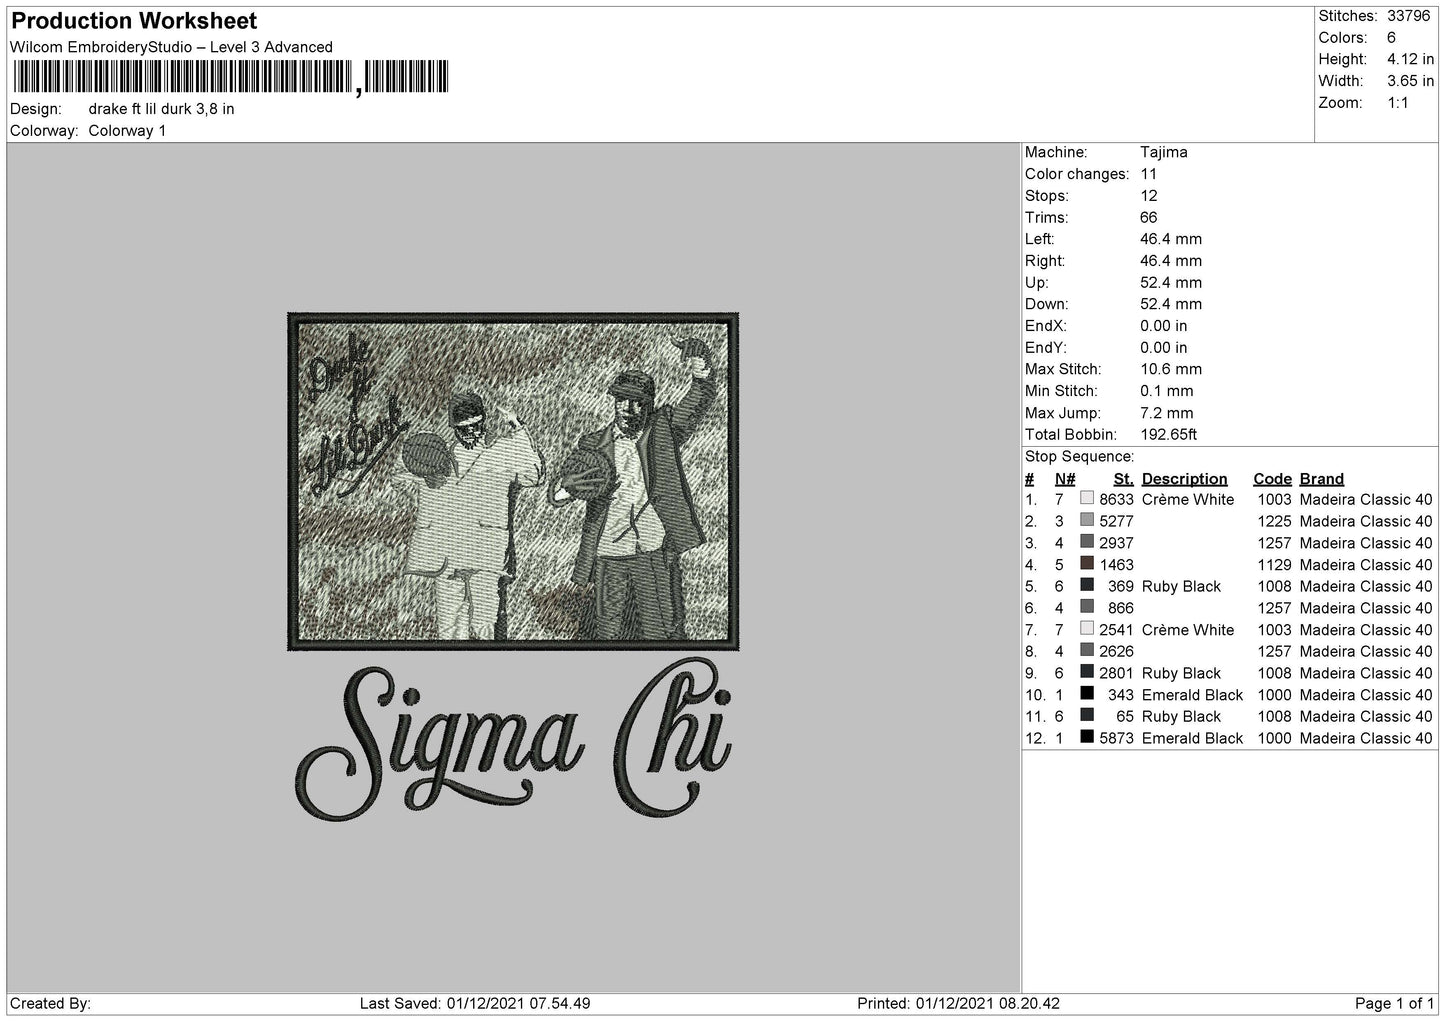Click the Colors value 6
1445x1021 pixels.
point(1391,38)
